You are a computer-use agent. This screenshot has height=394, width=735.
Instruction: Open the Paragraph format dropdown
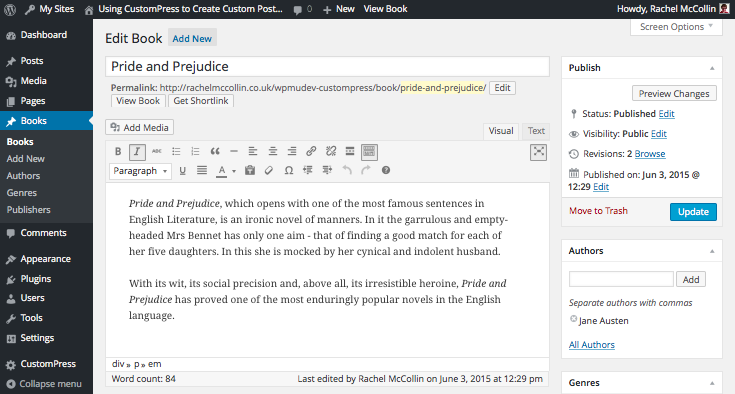140,171
